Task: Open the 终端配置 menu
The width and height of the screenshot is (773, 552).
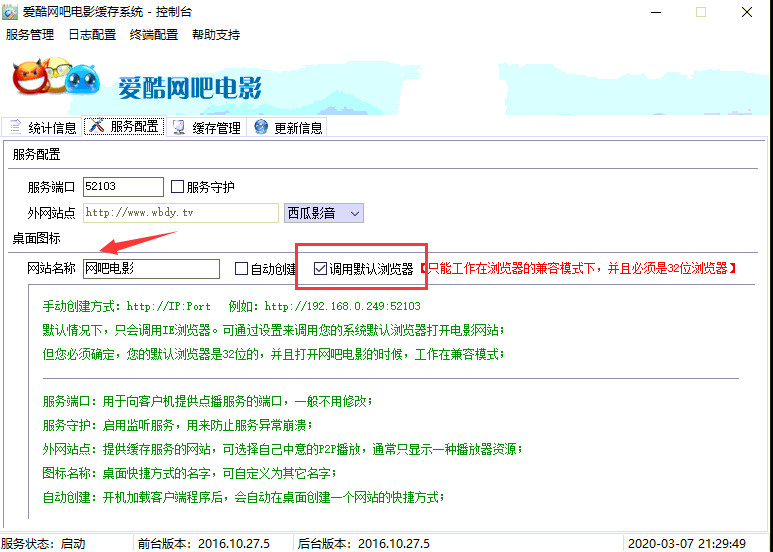Action: (x=154, y=35)
